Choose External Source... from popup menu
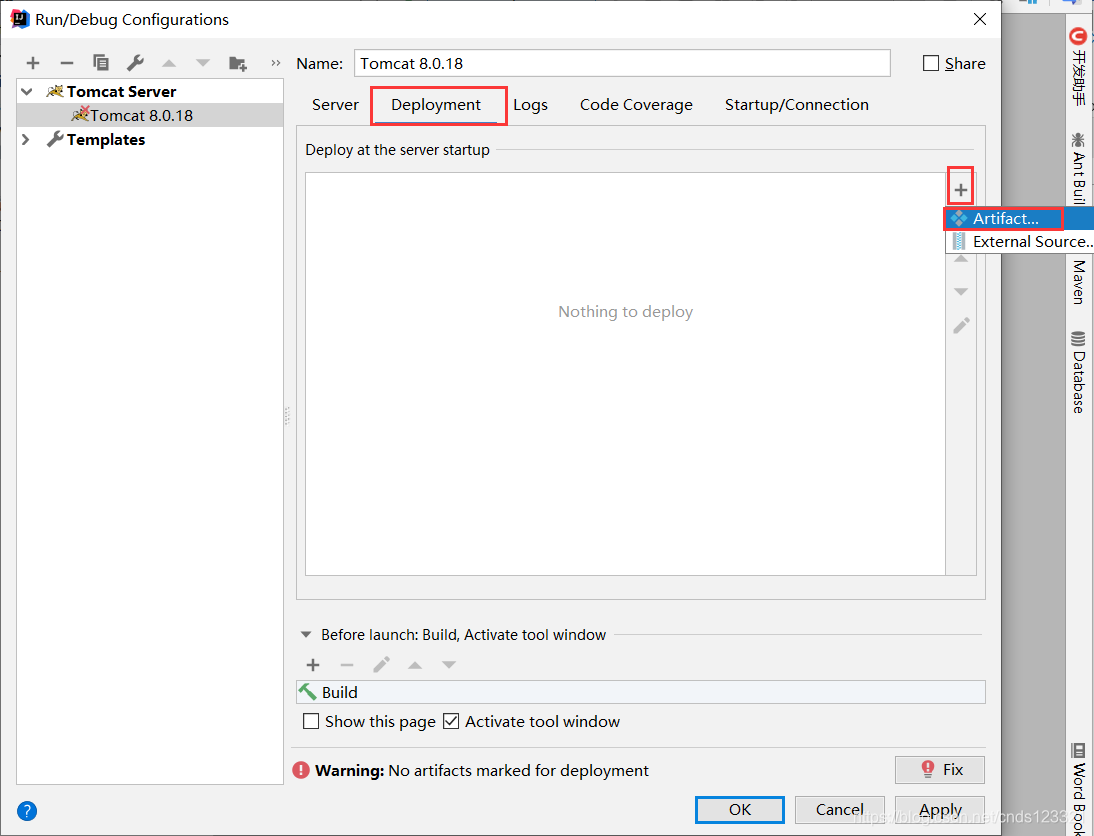This screenshot has width=1094, height=836. click(x=1020, y=241)
